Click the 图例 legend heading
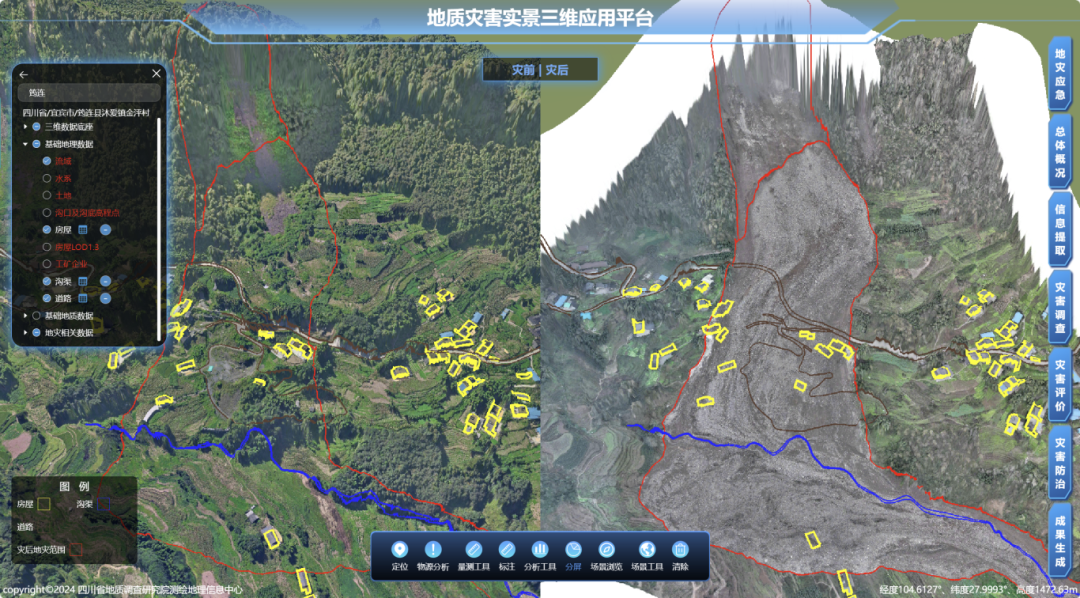1080x598 pixels. click(x=74, y=486)
